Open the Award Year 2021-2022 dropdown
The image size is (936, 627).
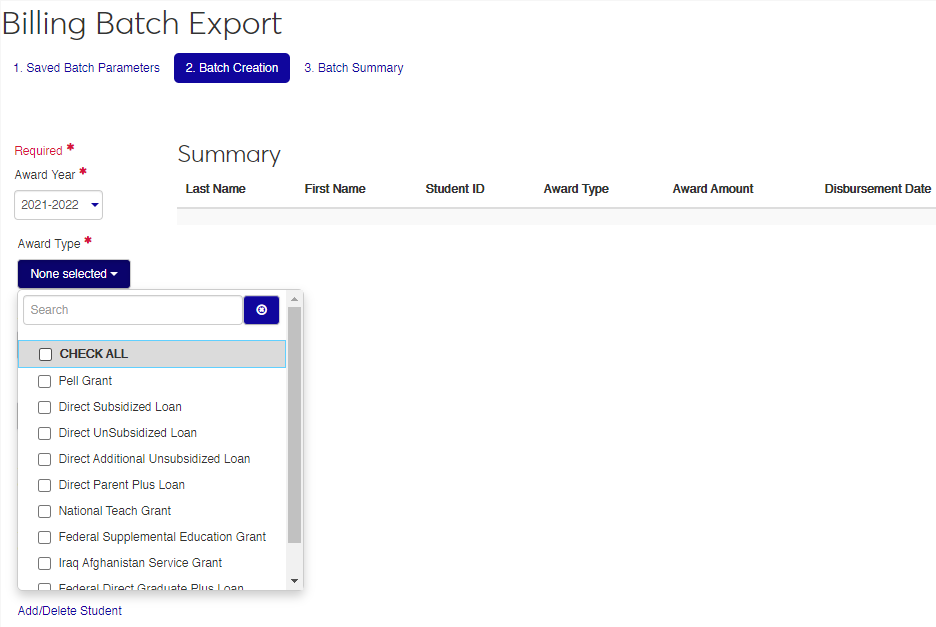(x=60, y=205)
